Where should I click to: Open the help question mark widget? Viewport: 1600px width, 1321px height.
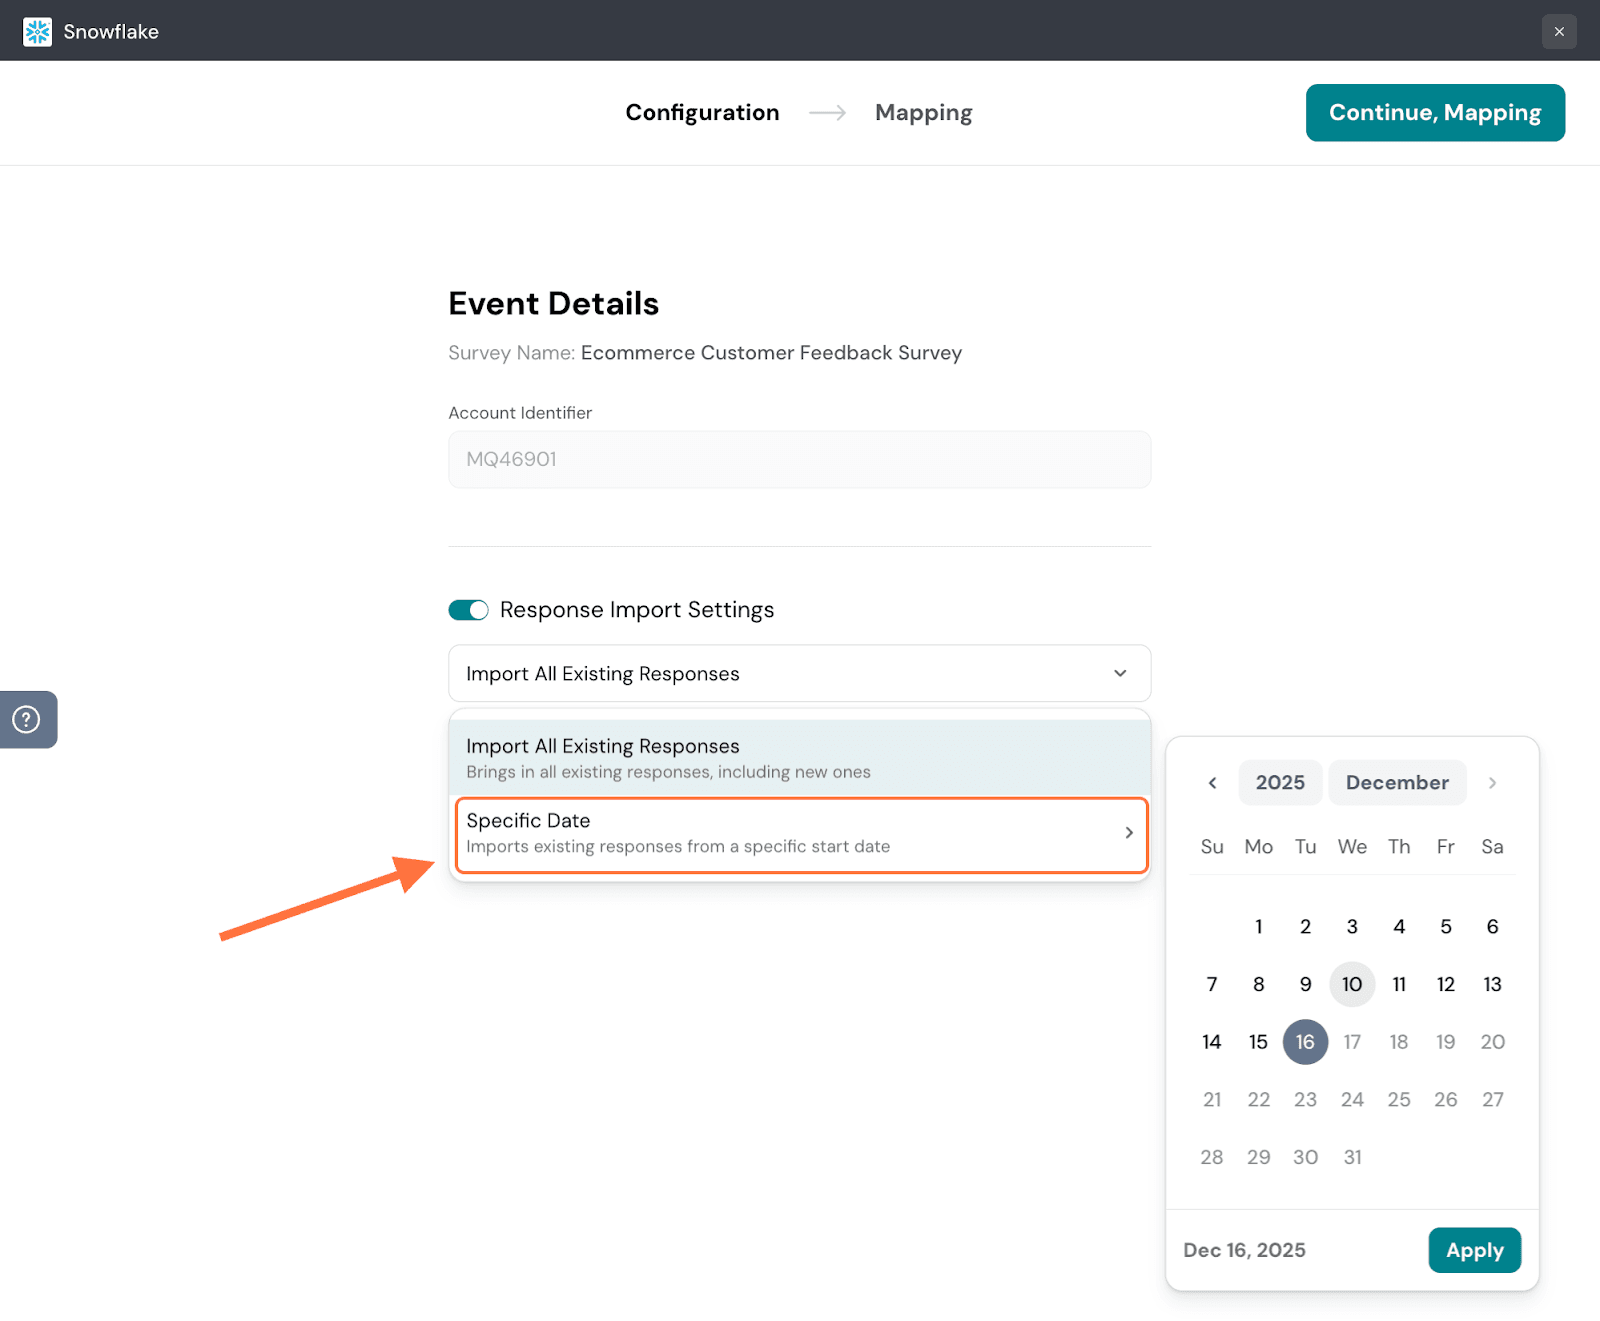27,719
